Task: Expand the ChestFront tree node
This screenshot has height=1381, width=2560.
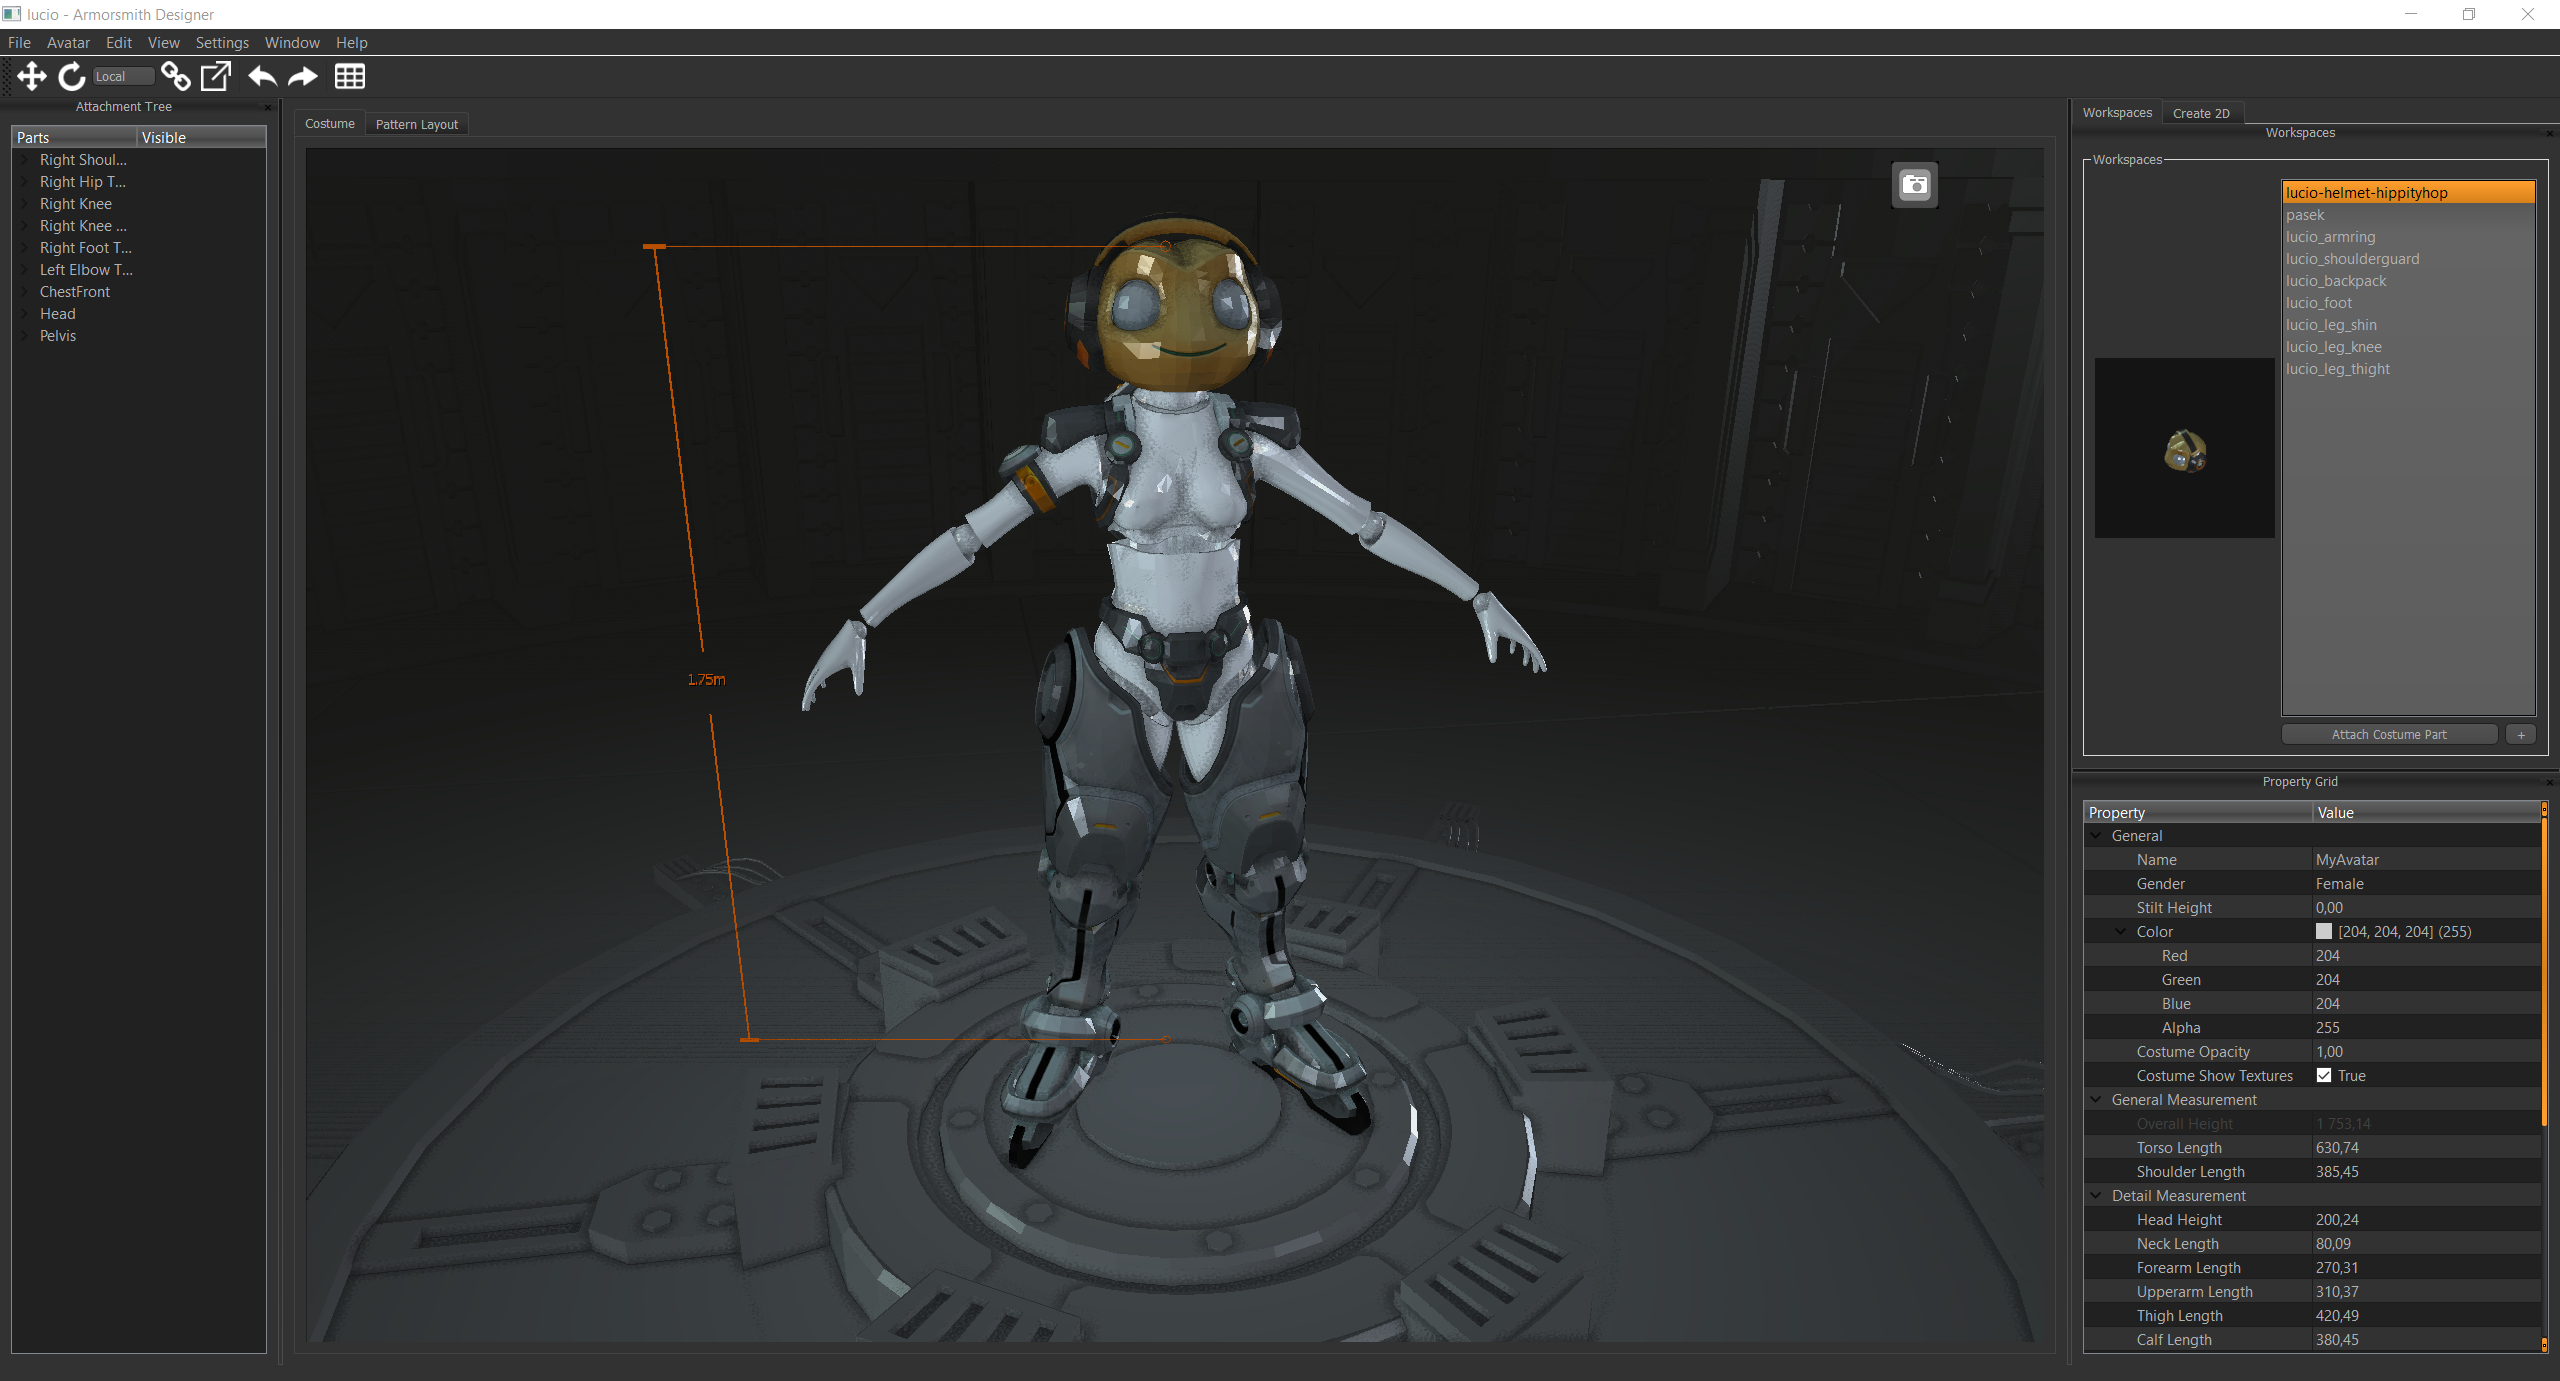Action: (x=25, y=292)
